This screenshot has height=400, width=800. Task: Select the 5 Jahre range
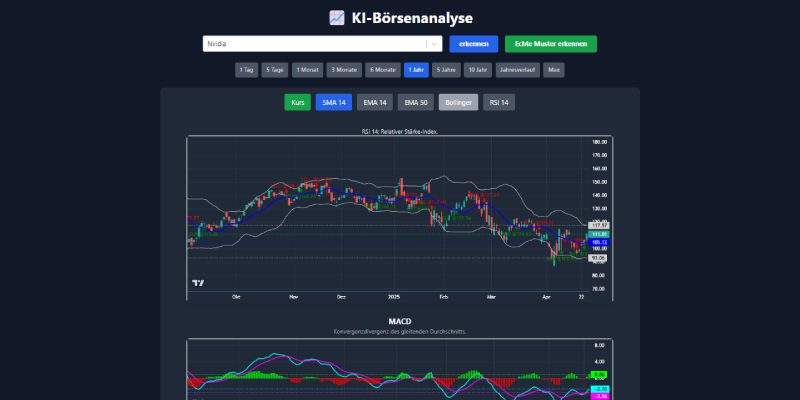pyautogui.click(x=446, y=70)
